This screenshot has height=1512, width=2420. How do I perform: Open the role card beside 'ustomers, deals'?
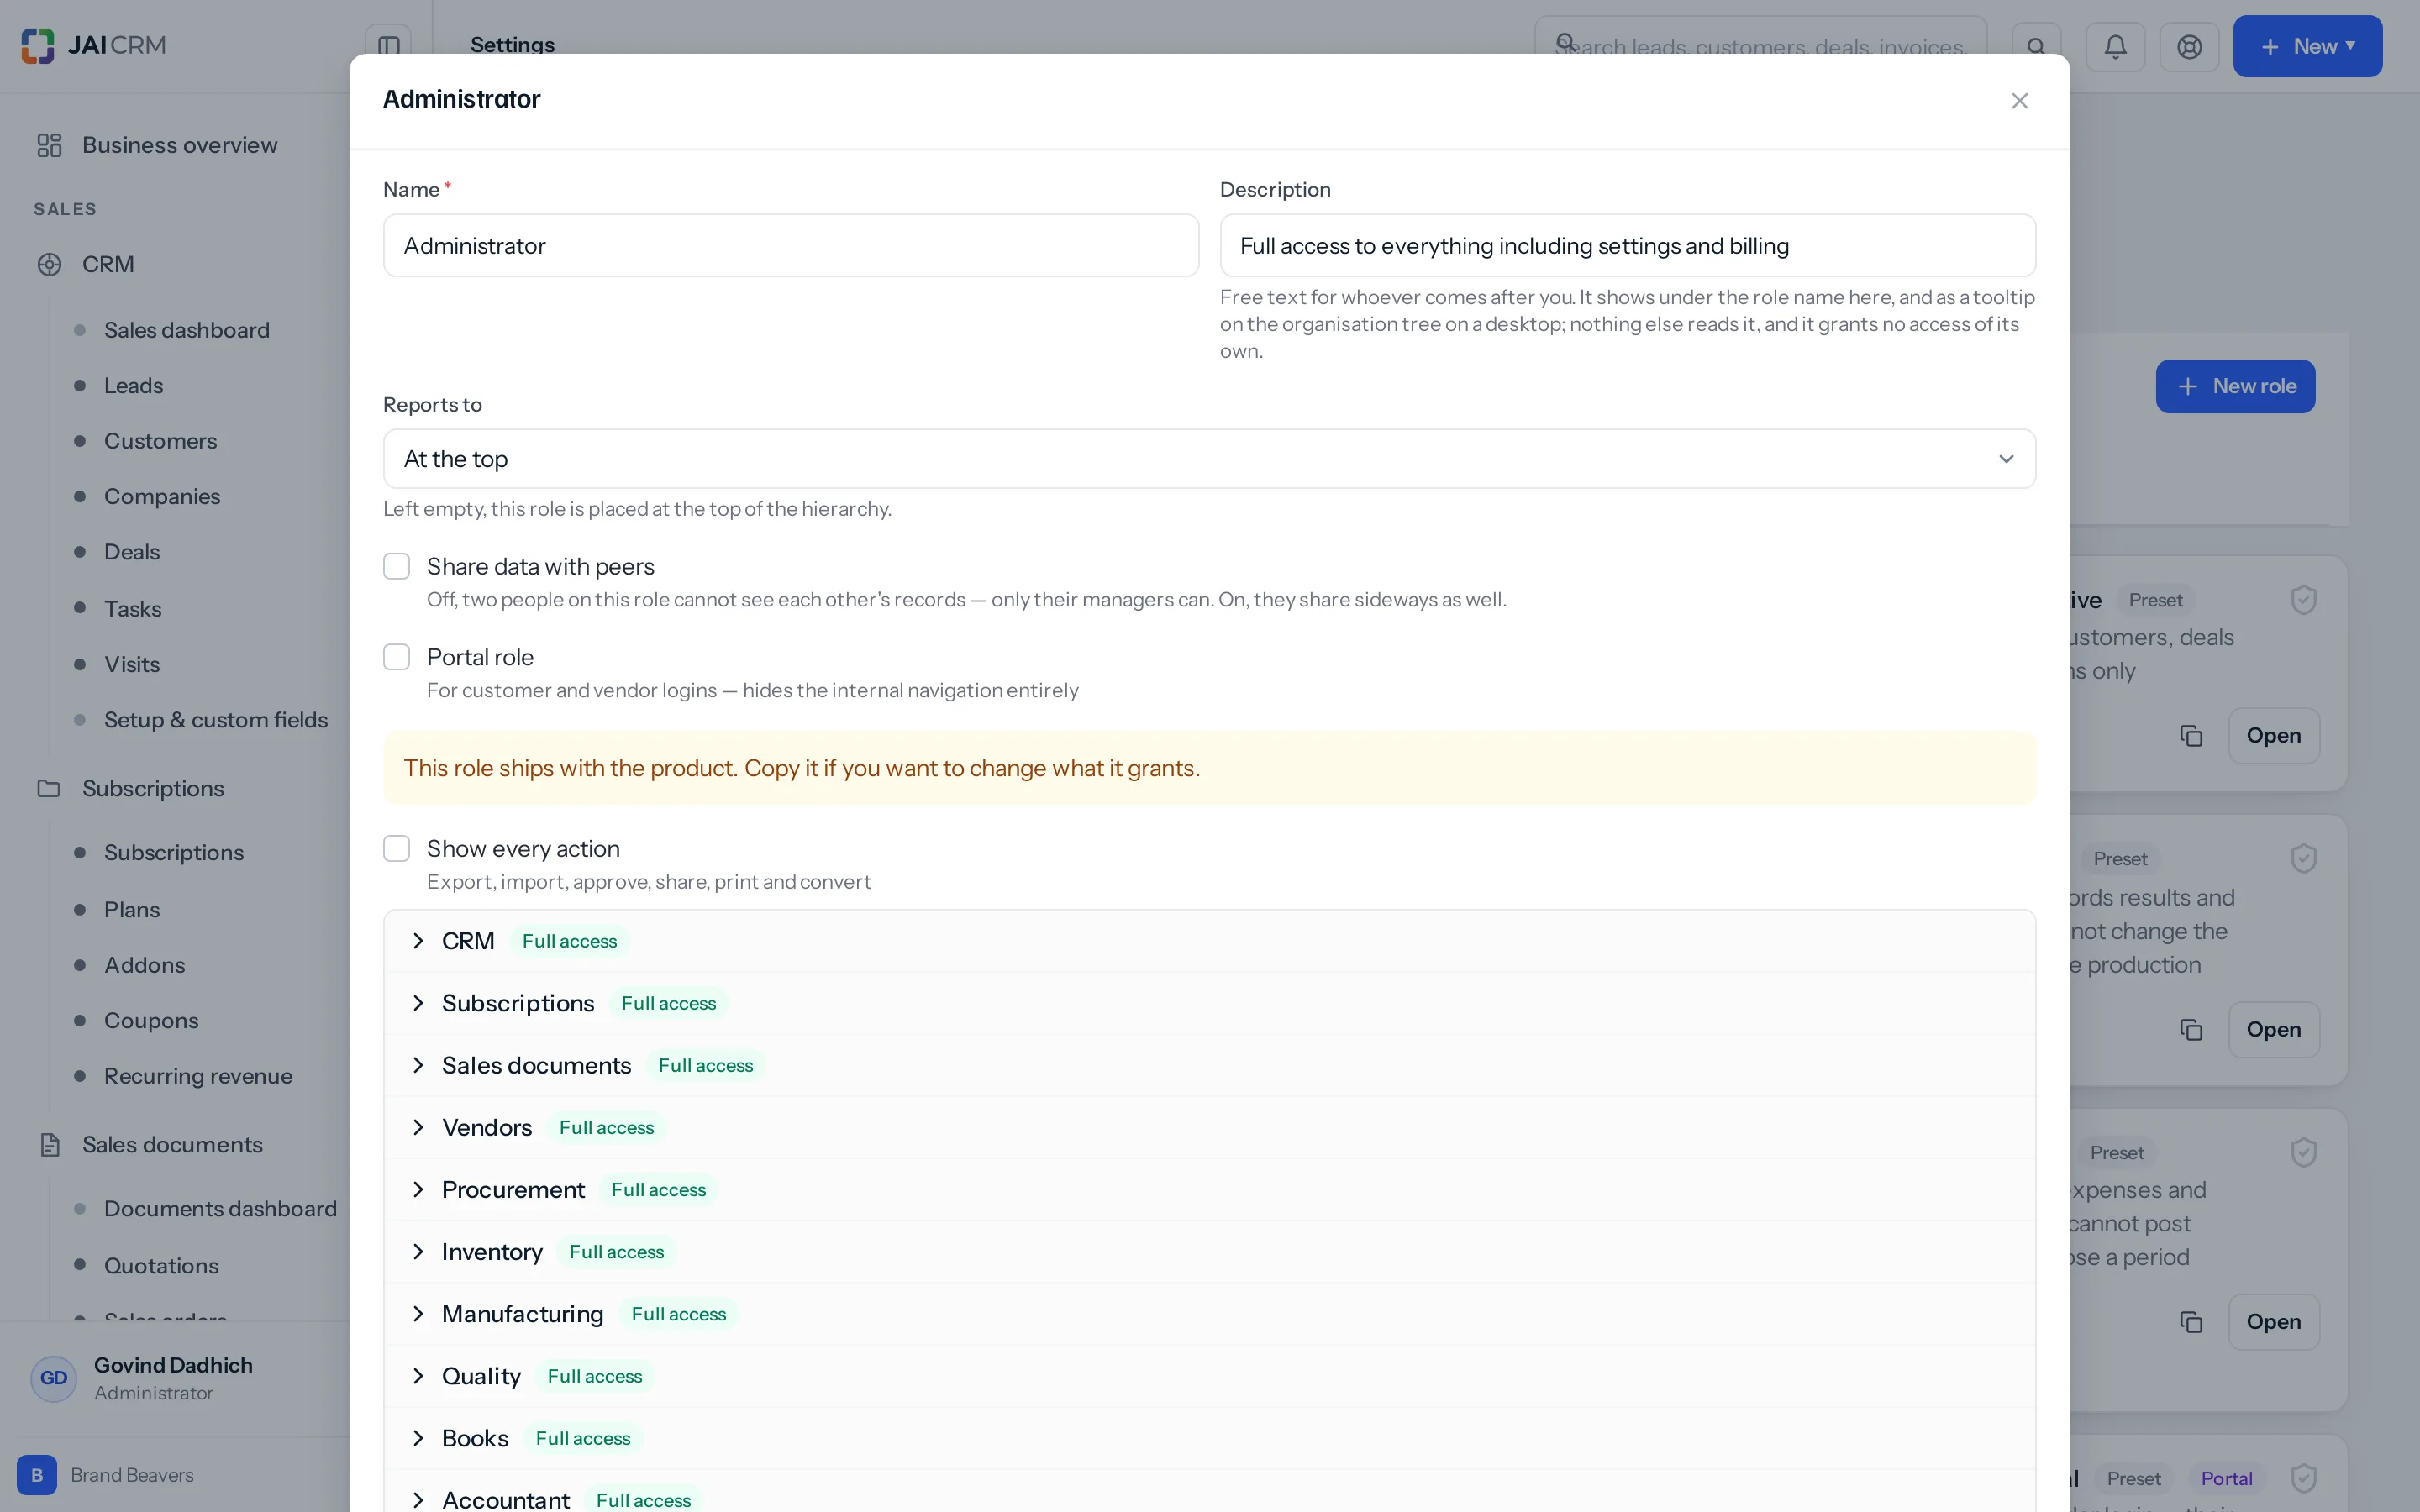[2273, 736]
